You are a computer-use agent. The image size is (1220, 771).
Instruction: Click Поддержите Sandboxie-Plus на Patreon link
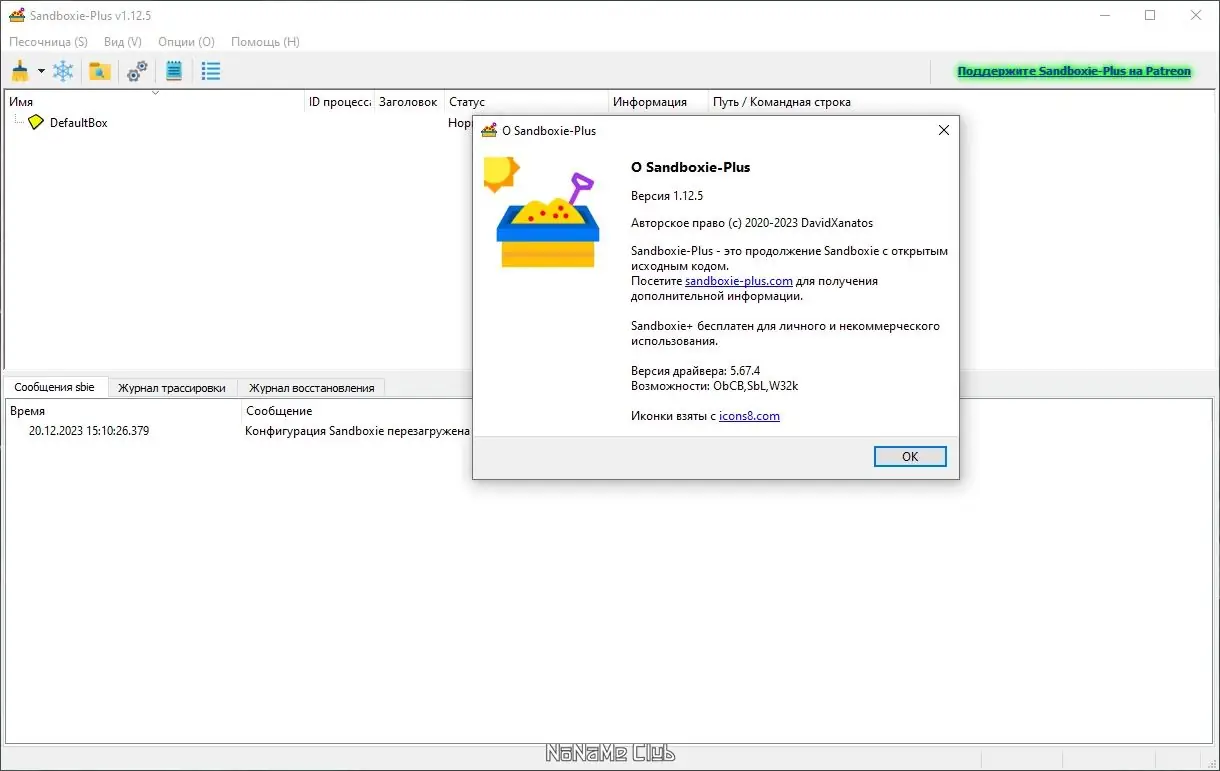(x=1074, y=71)
